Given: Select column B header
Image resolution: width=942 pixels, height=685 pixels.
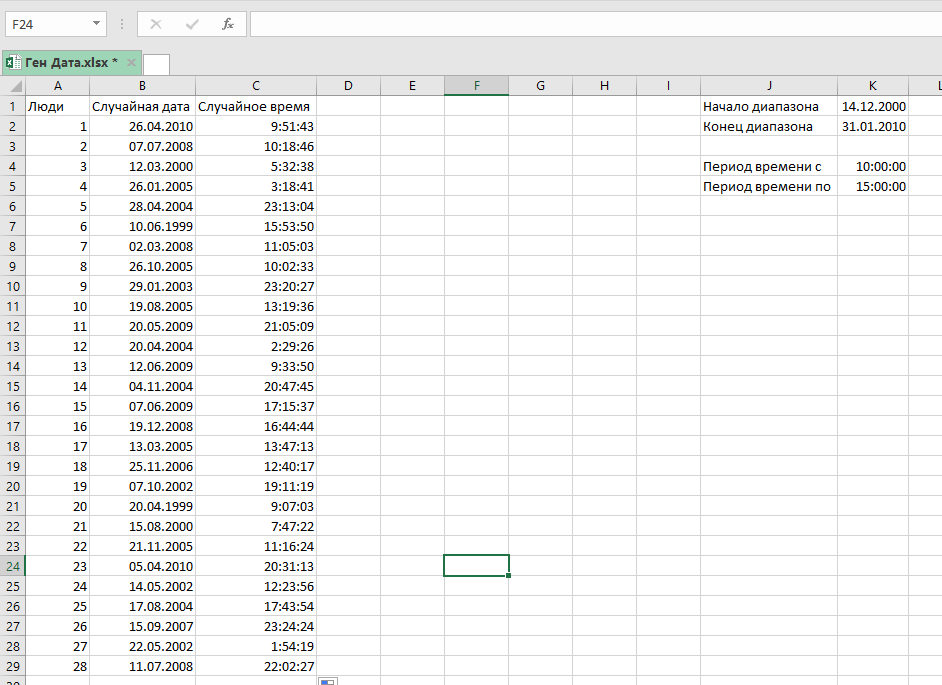Looking at the screenshot, I should tap(142, 86).
